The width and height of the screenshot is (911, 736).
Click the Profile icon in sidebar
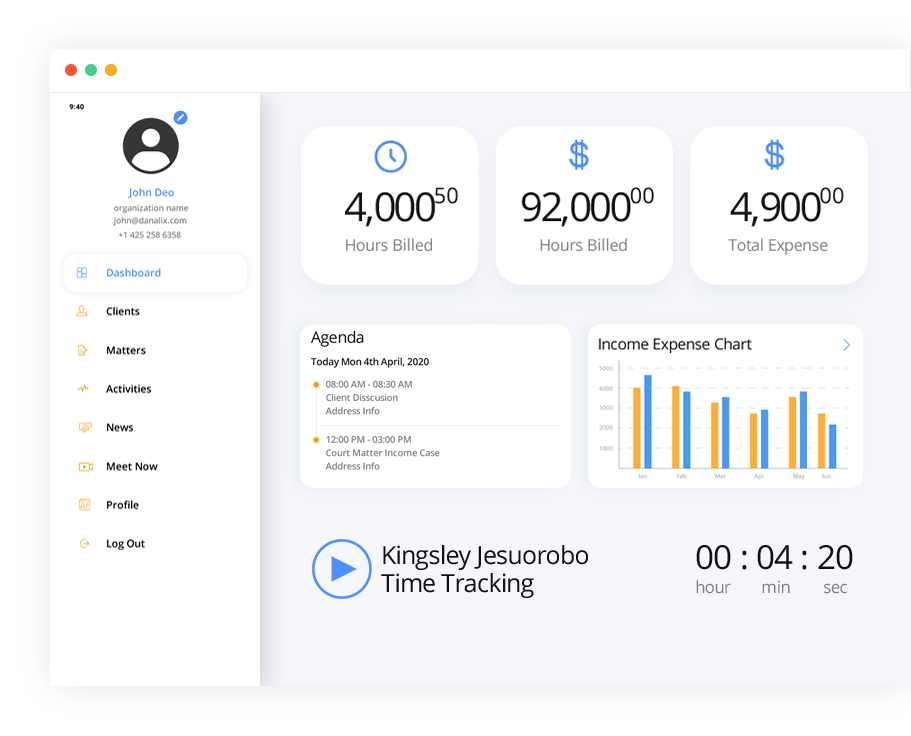[84, 505]
